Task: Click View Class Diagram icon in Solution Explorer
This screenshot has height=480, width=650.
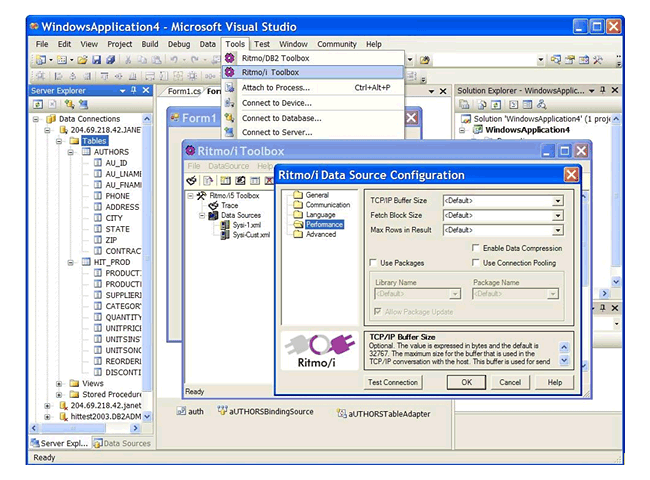Action: click(x=541, y=104)
